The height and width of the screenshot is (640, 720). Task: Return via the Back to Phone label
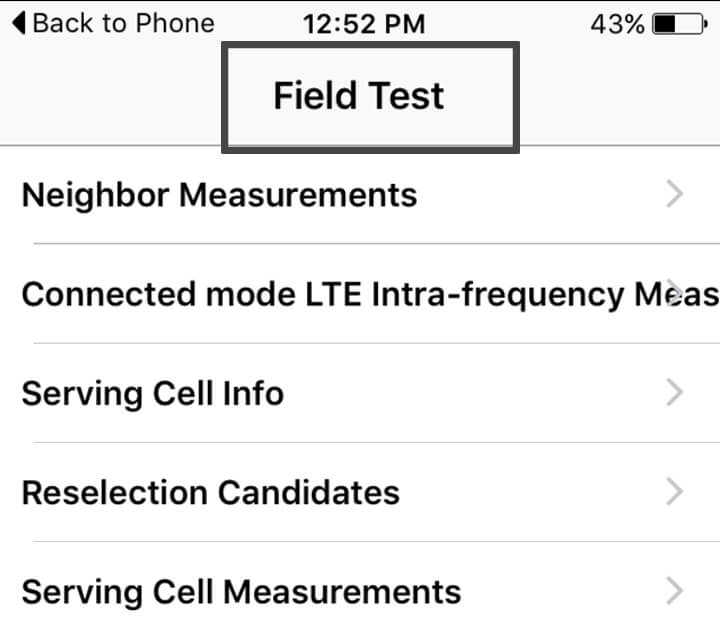pos(123,23)
